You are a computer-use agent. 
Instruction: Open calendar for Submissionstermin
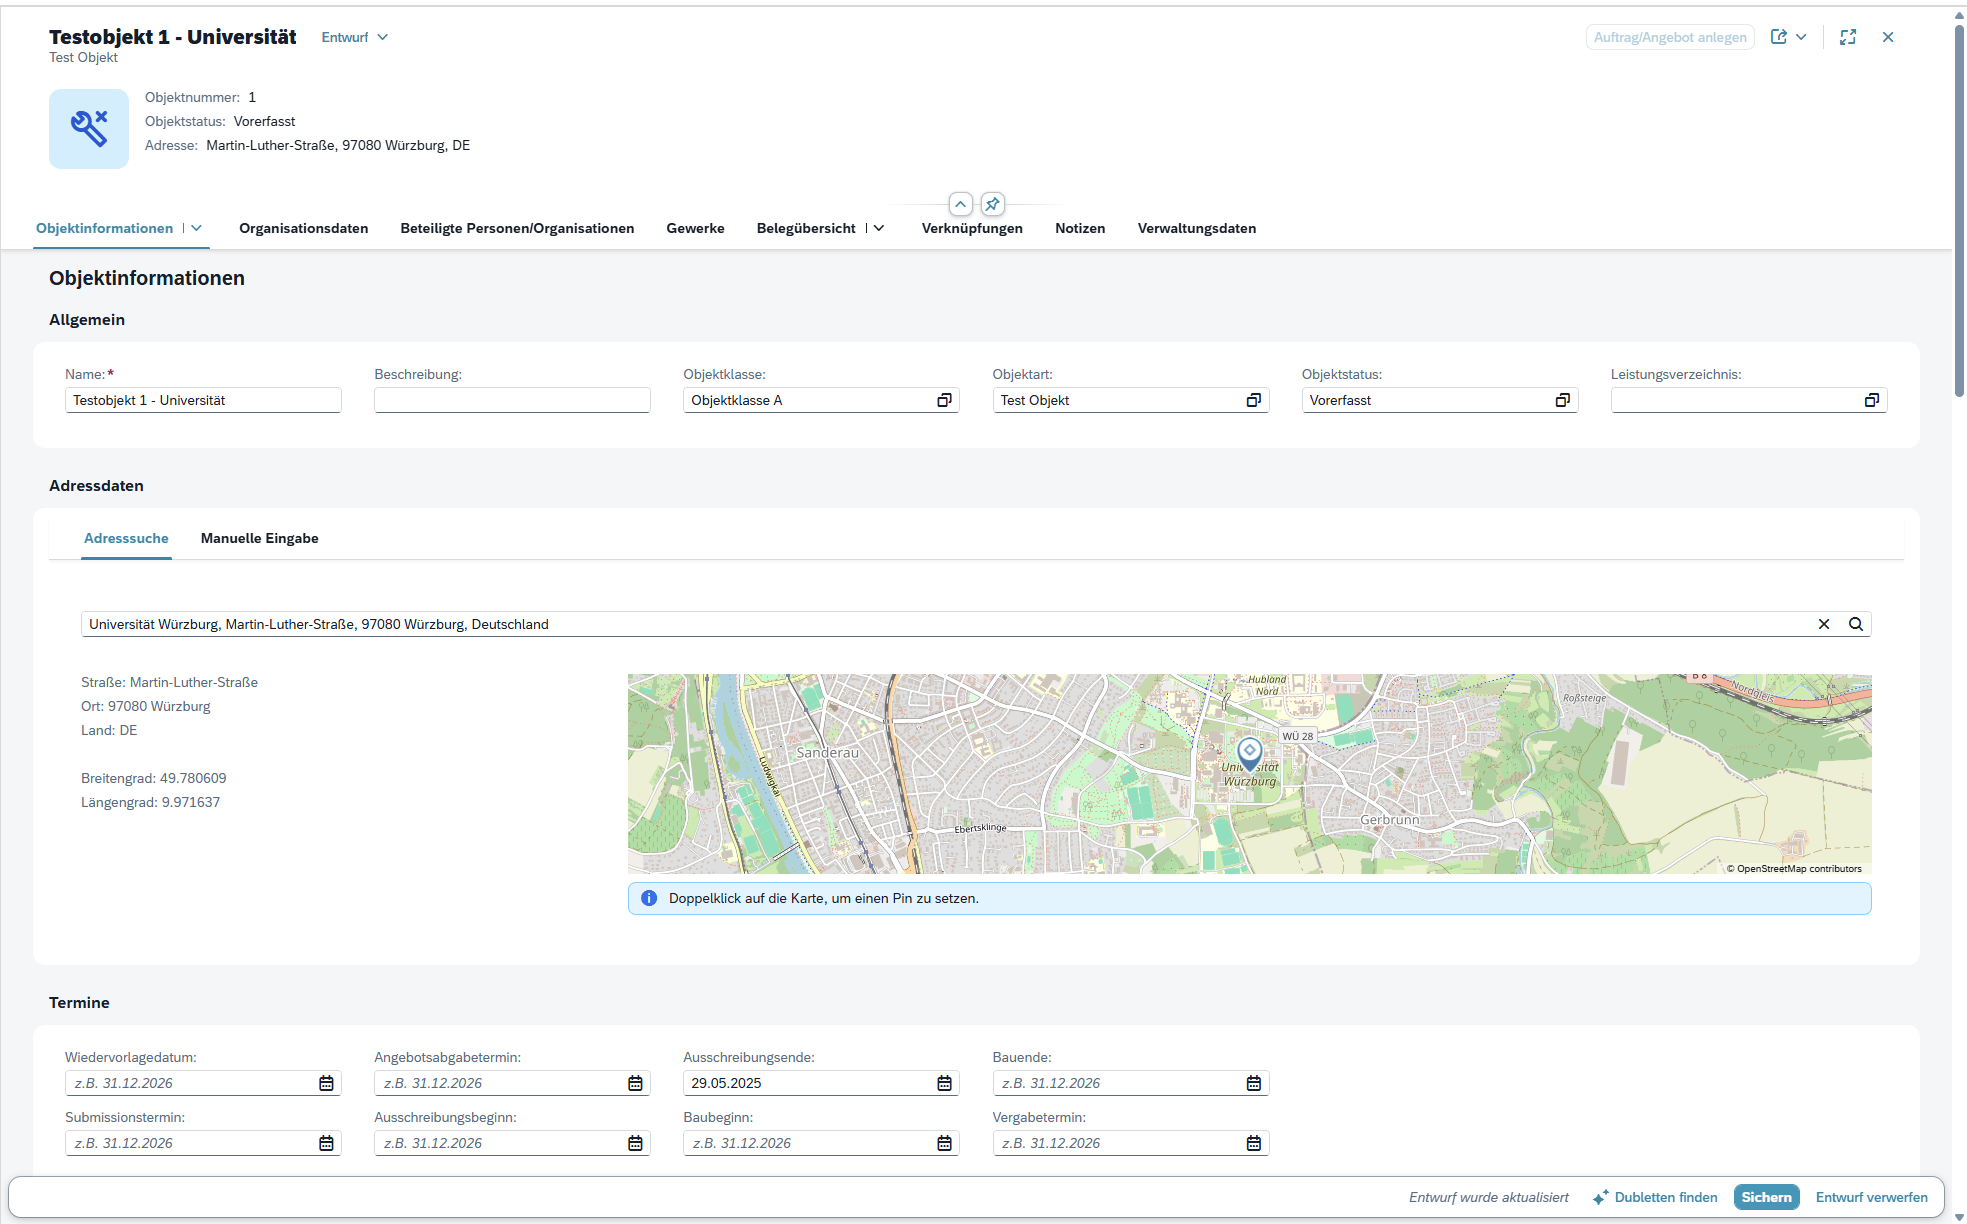click(326, 1143)
